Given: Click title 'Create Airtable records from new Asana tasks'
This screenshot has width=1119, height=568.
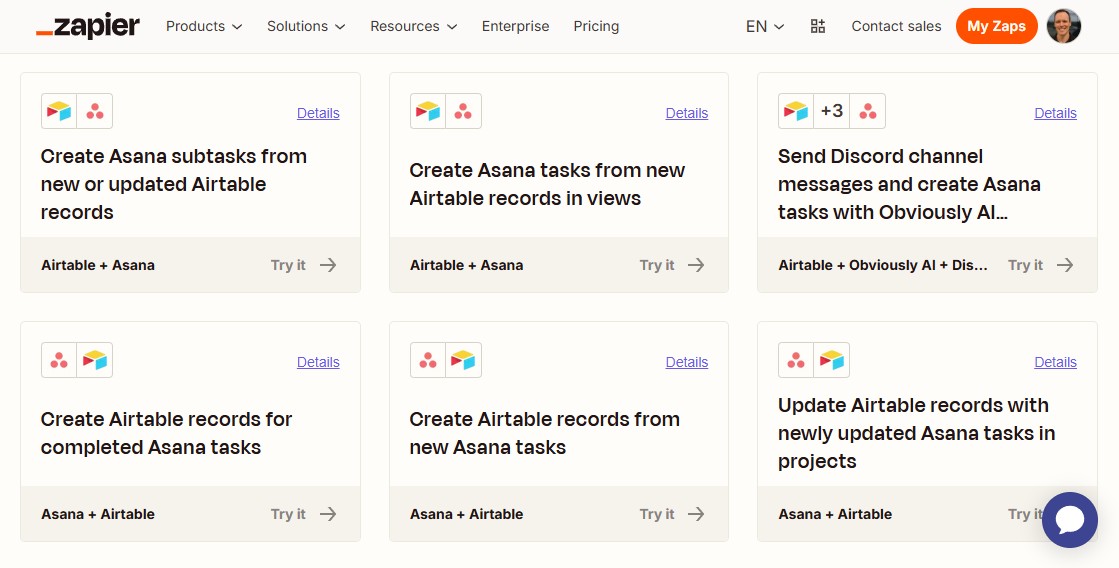Looking at the screenshot, I should tap(545, 433).
